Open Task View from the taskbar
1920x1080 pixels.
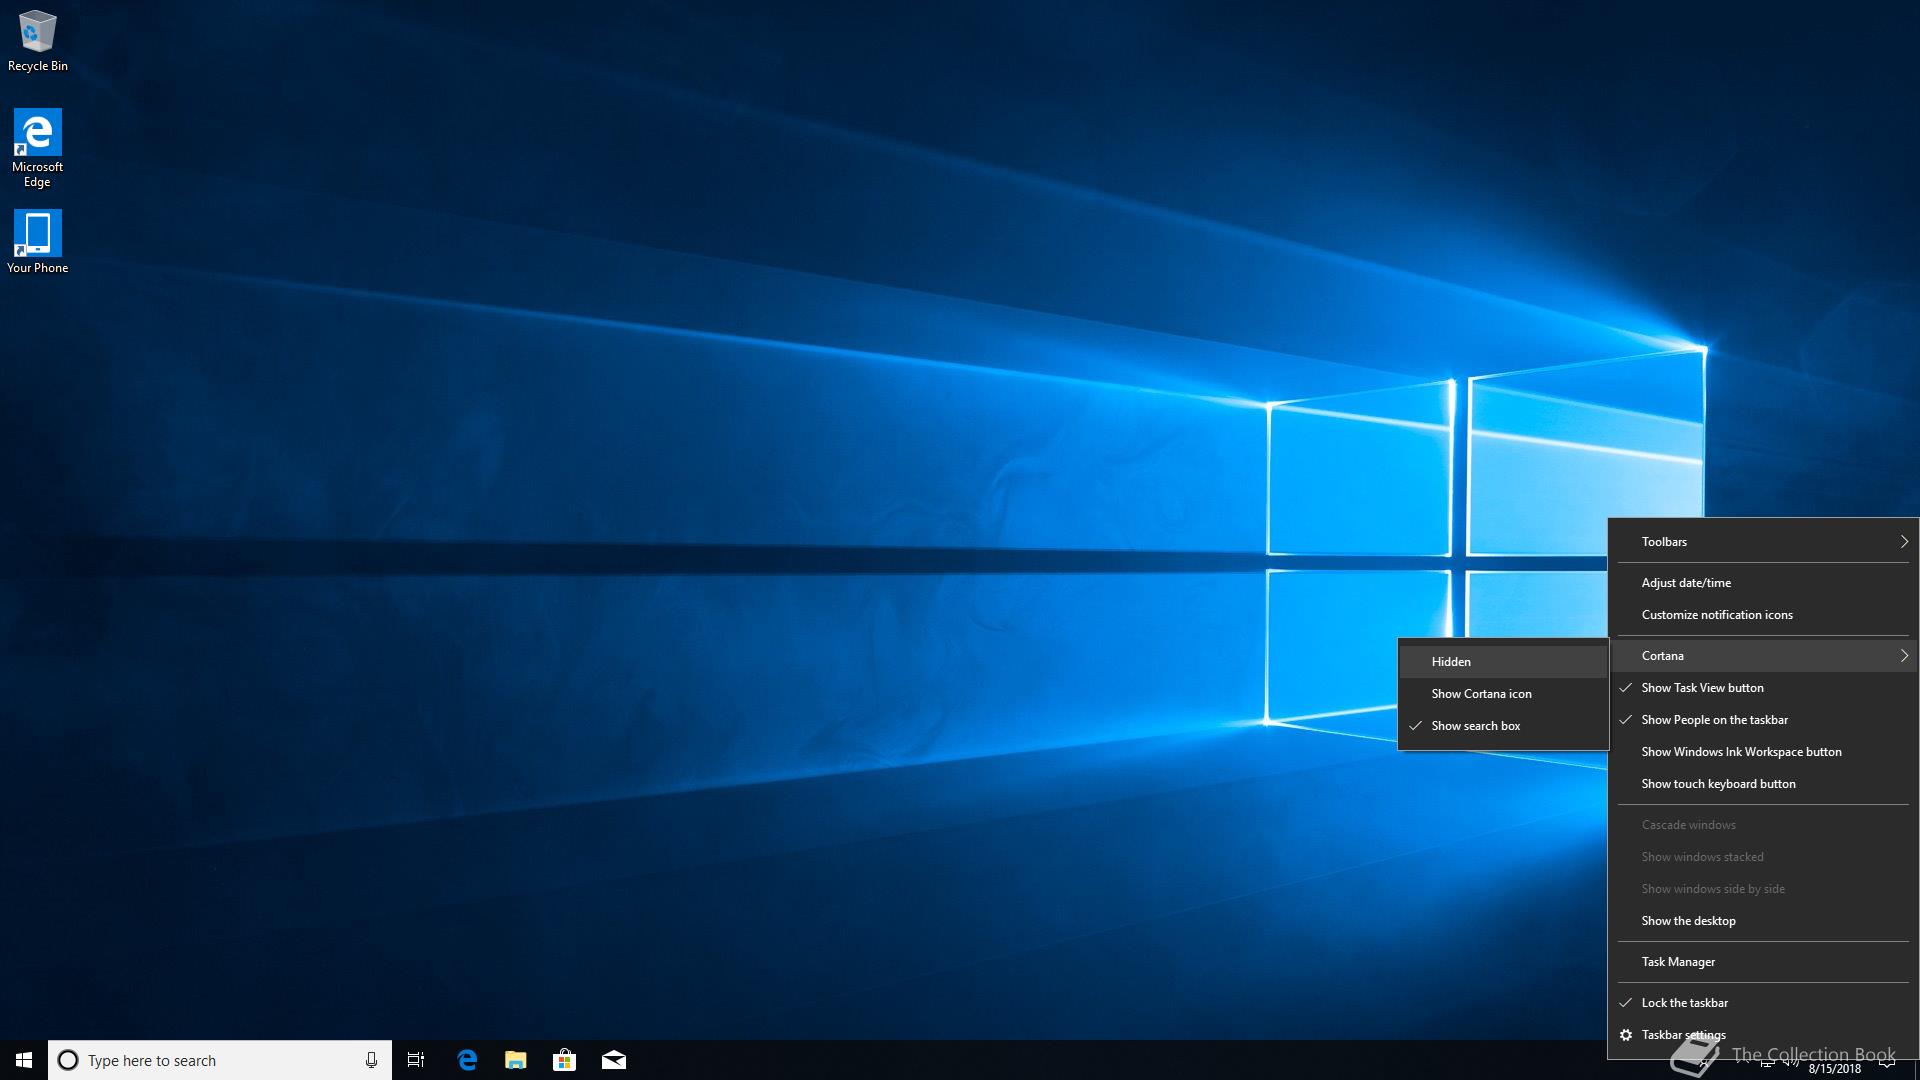click(x=416, y=1060)
